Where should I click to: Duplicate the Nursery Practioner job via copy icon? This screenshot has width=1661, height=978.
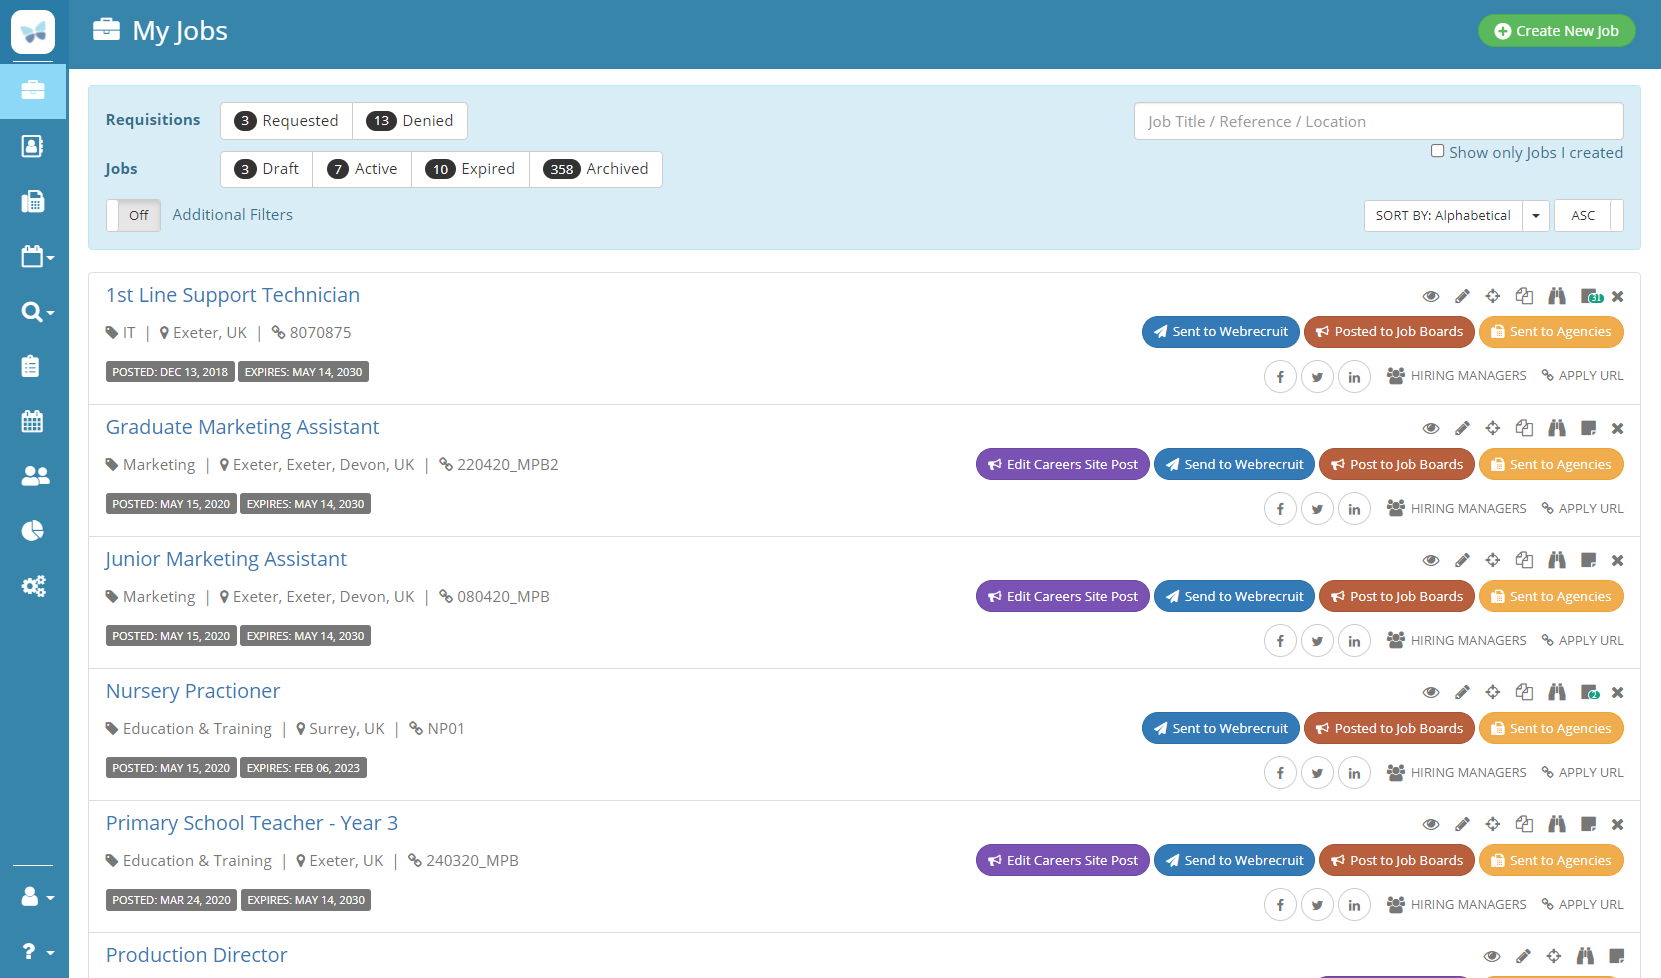[1524, 692]
